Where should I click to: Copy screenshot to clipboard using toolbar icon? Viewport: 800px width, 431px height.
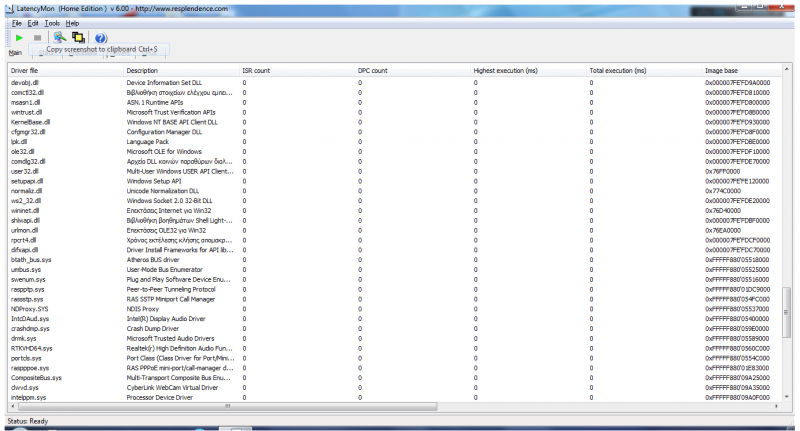pos(78,38)
